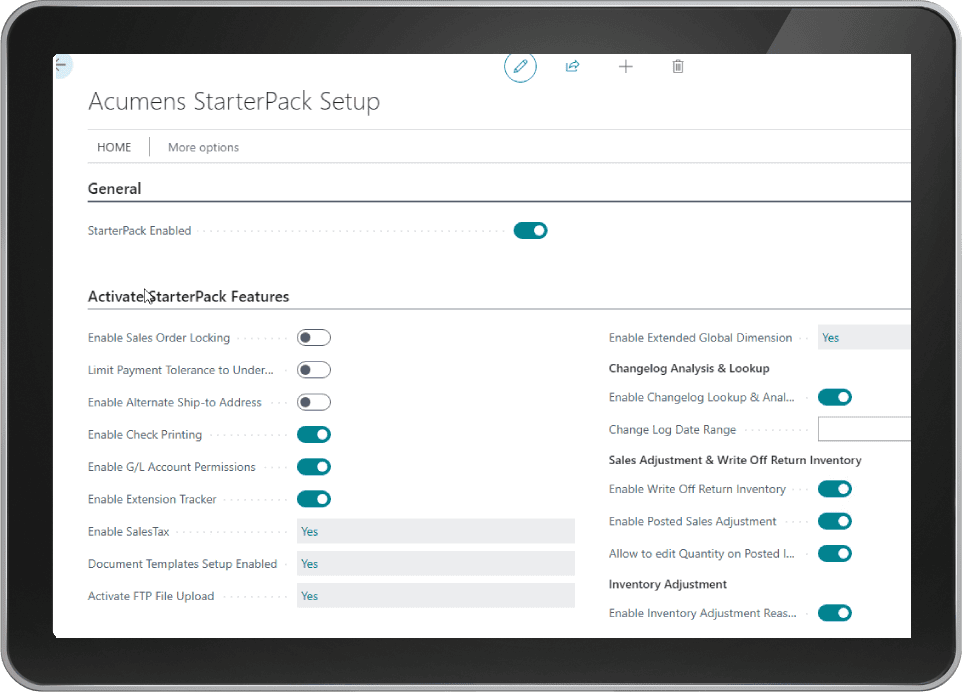
Task: Click the trash delete icon
Action: pos(678,66)
